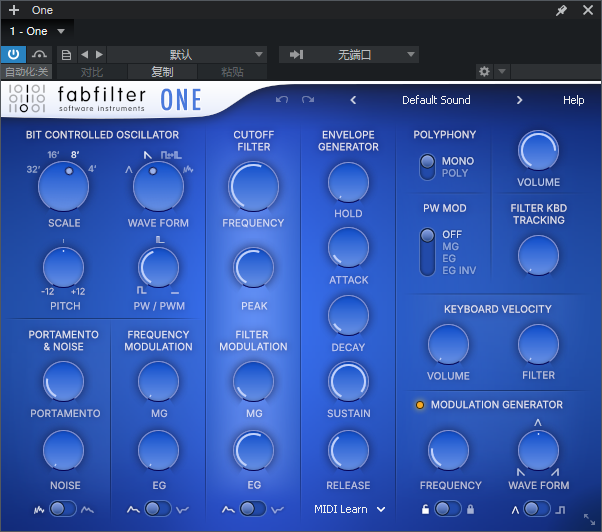Click the orange Modulation Generator indicator

[420, 405]
